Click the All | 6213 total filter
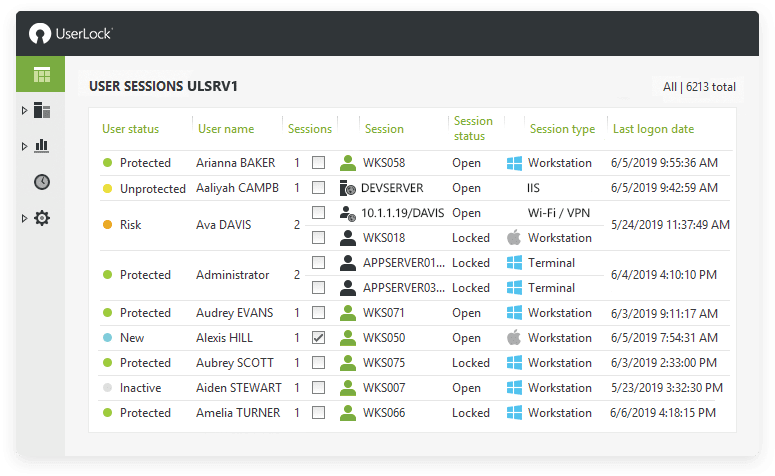 [699, 87]
